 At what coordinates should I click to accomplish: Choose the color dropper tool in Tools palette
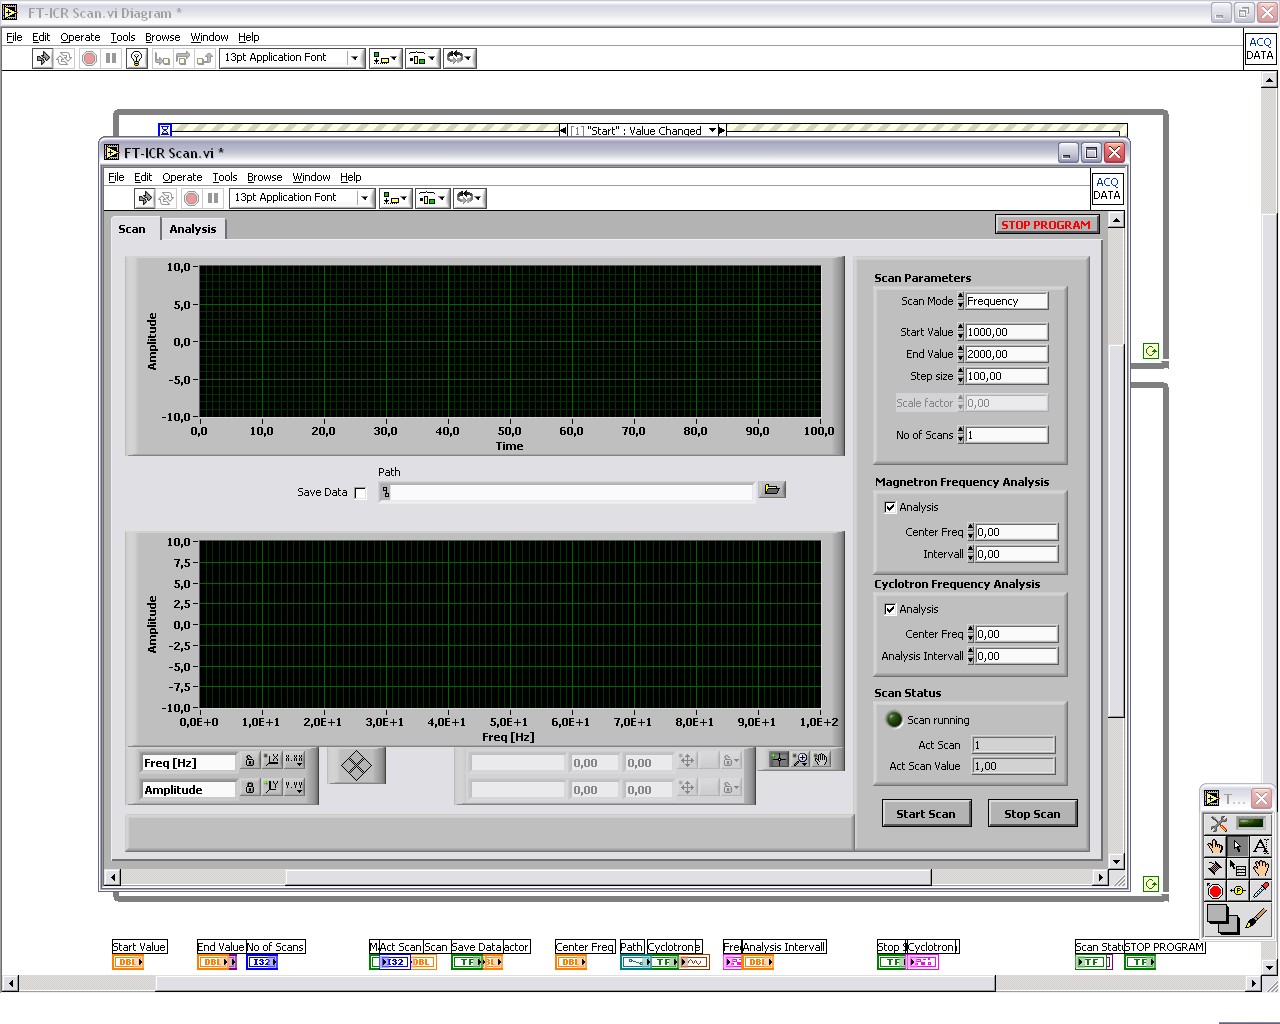(x=1260, y=891)
